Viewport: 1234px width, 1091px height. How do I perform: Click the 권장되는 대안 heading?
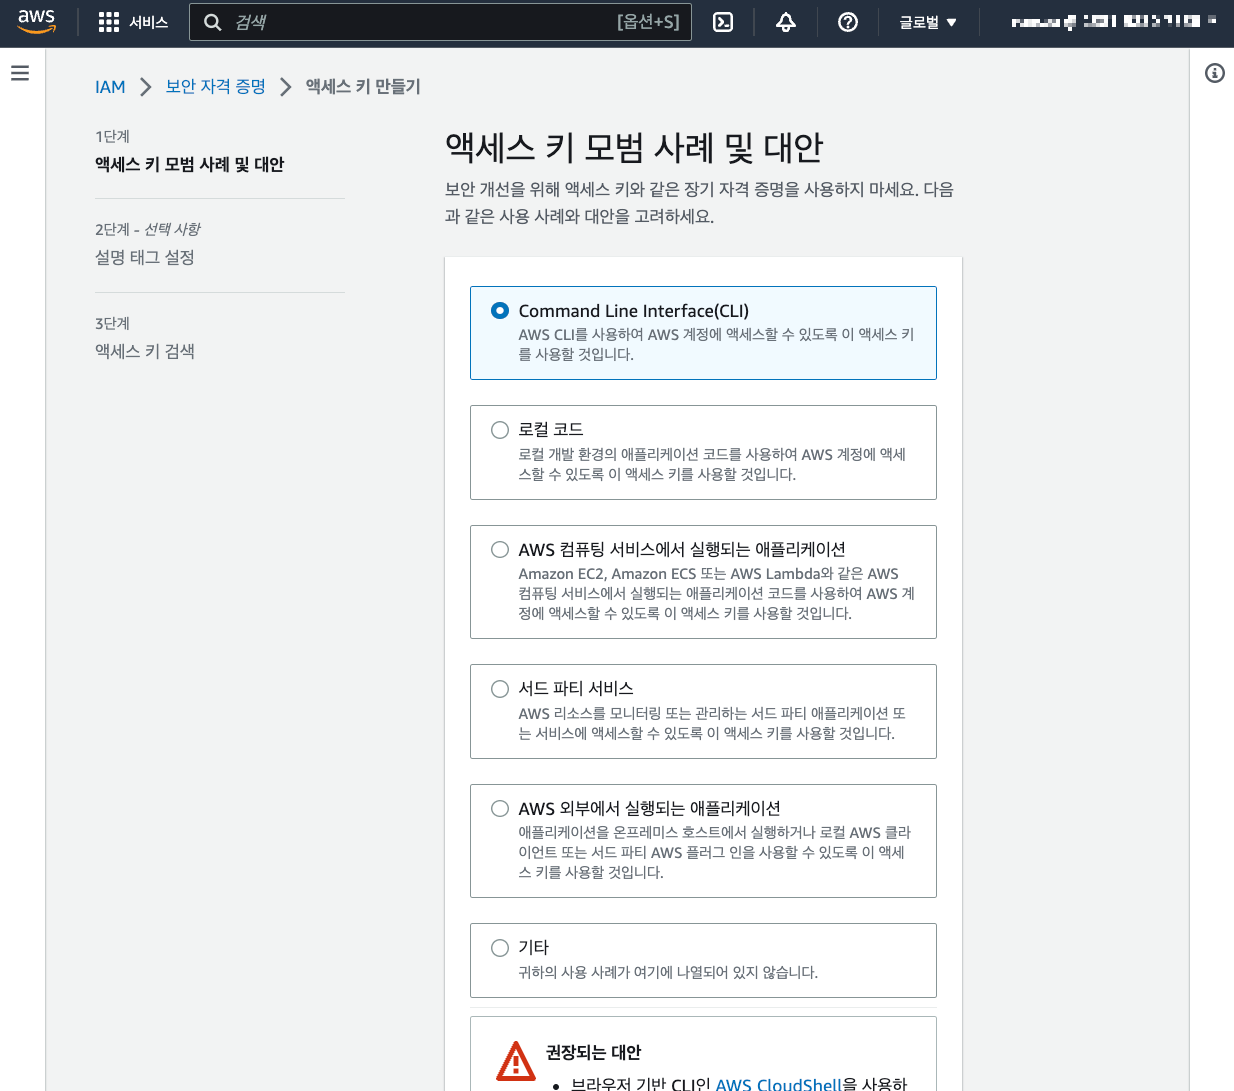tap(593, 1052)
